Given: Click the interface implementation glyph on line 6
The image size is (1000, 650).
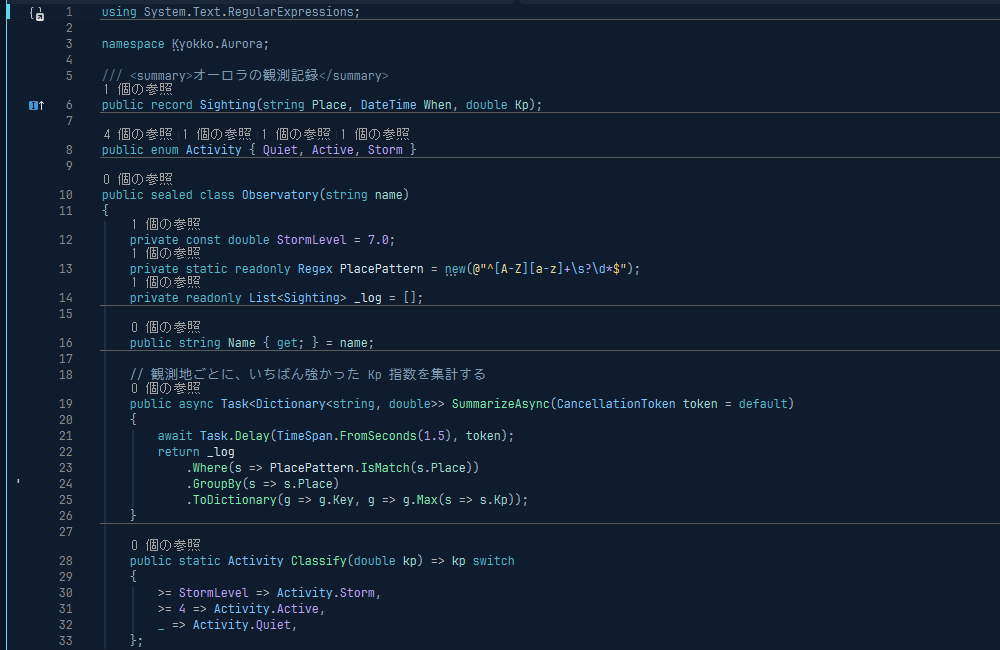Looking at the screenshot, I should (36, 105).
